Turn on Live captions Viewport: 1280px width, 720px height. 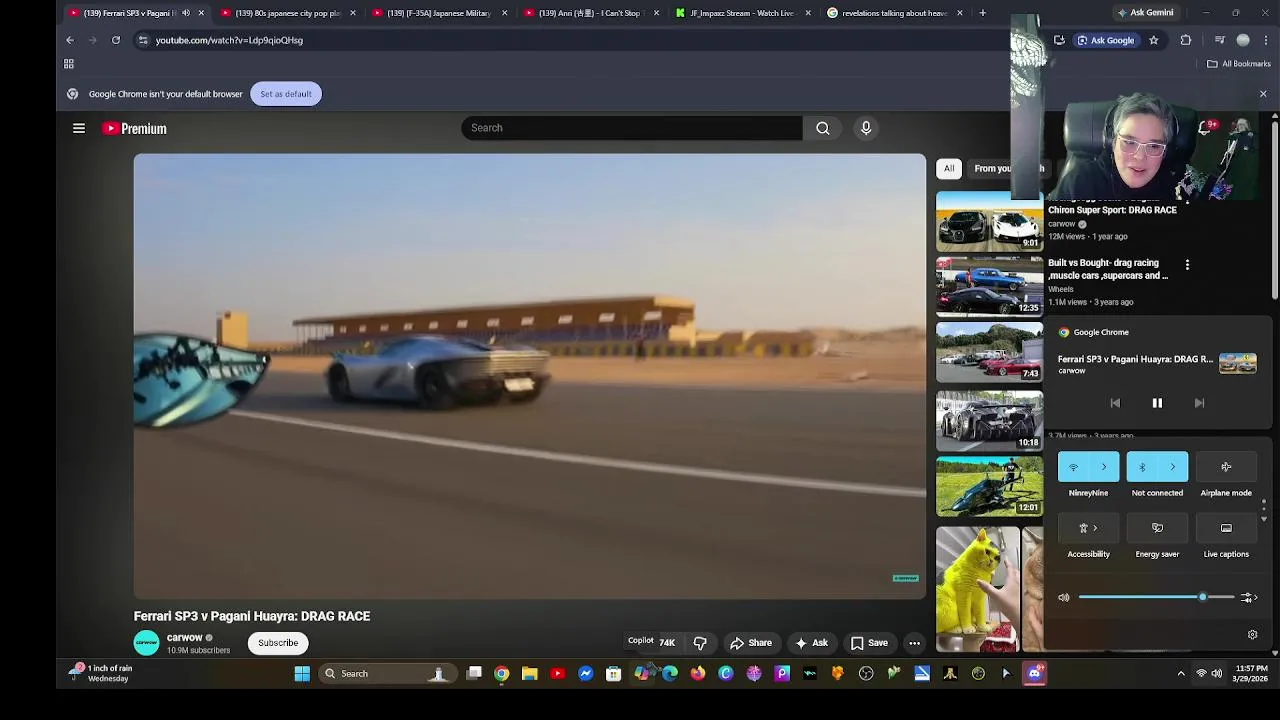(x=1226, y=528)
